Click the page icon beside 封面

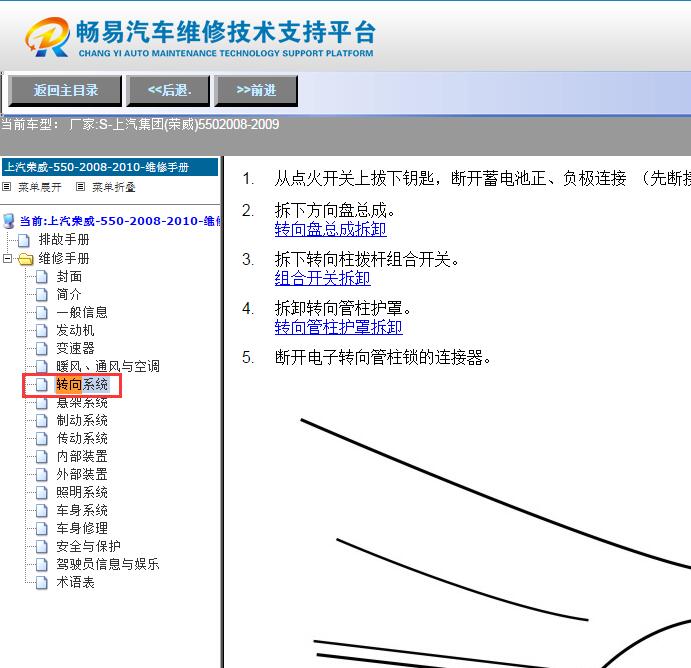41,277
